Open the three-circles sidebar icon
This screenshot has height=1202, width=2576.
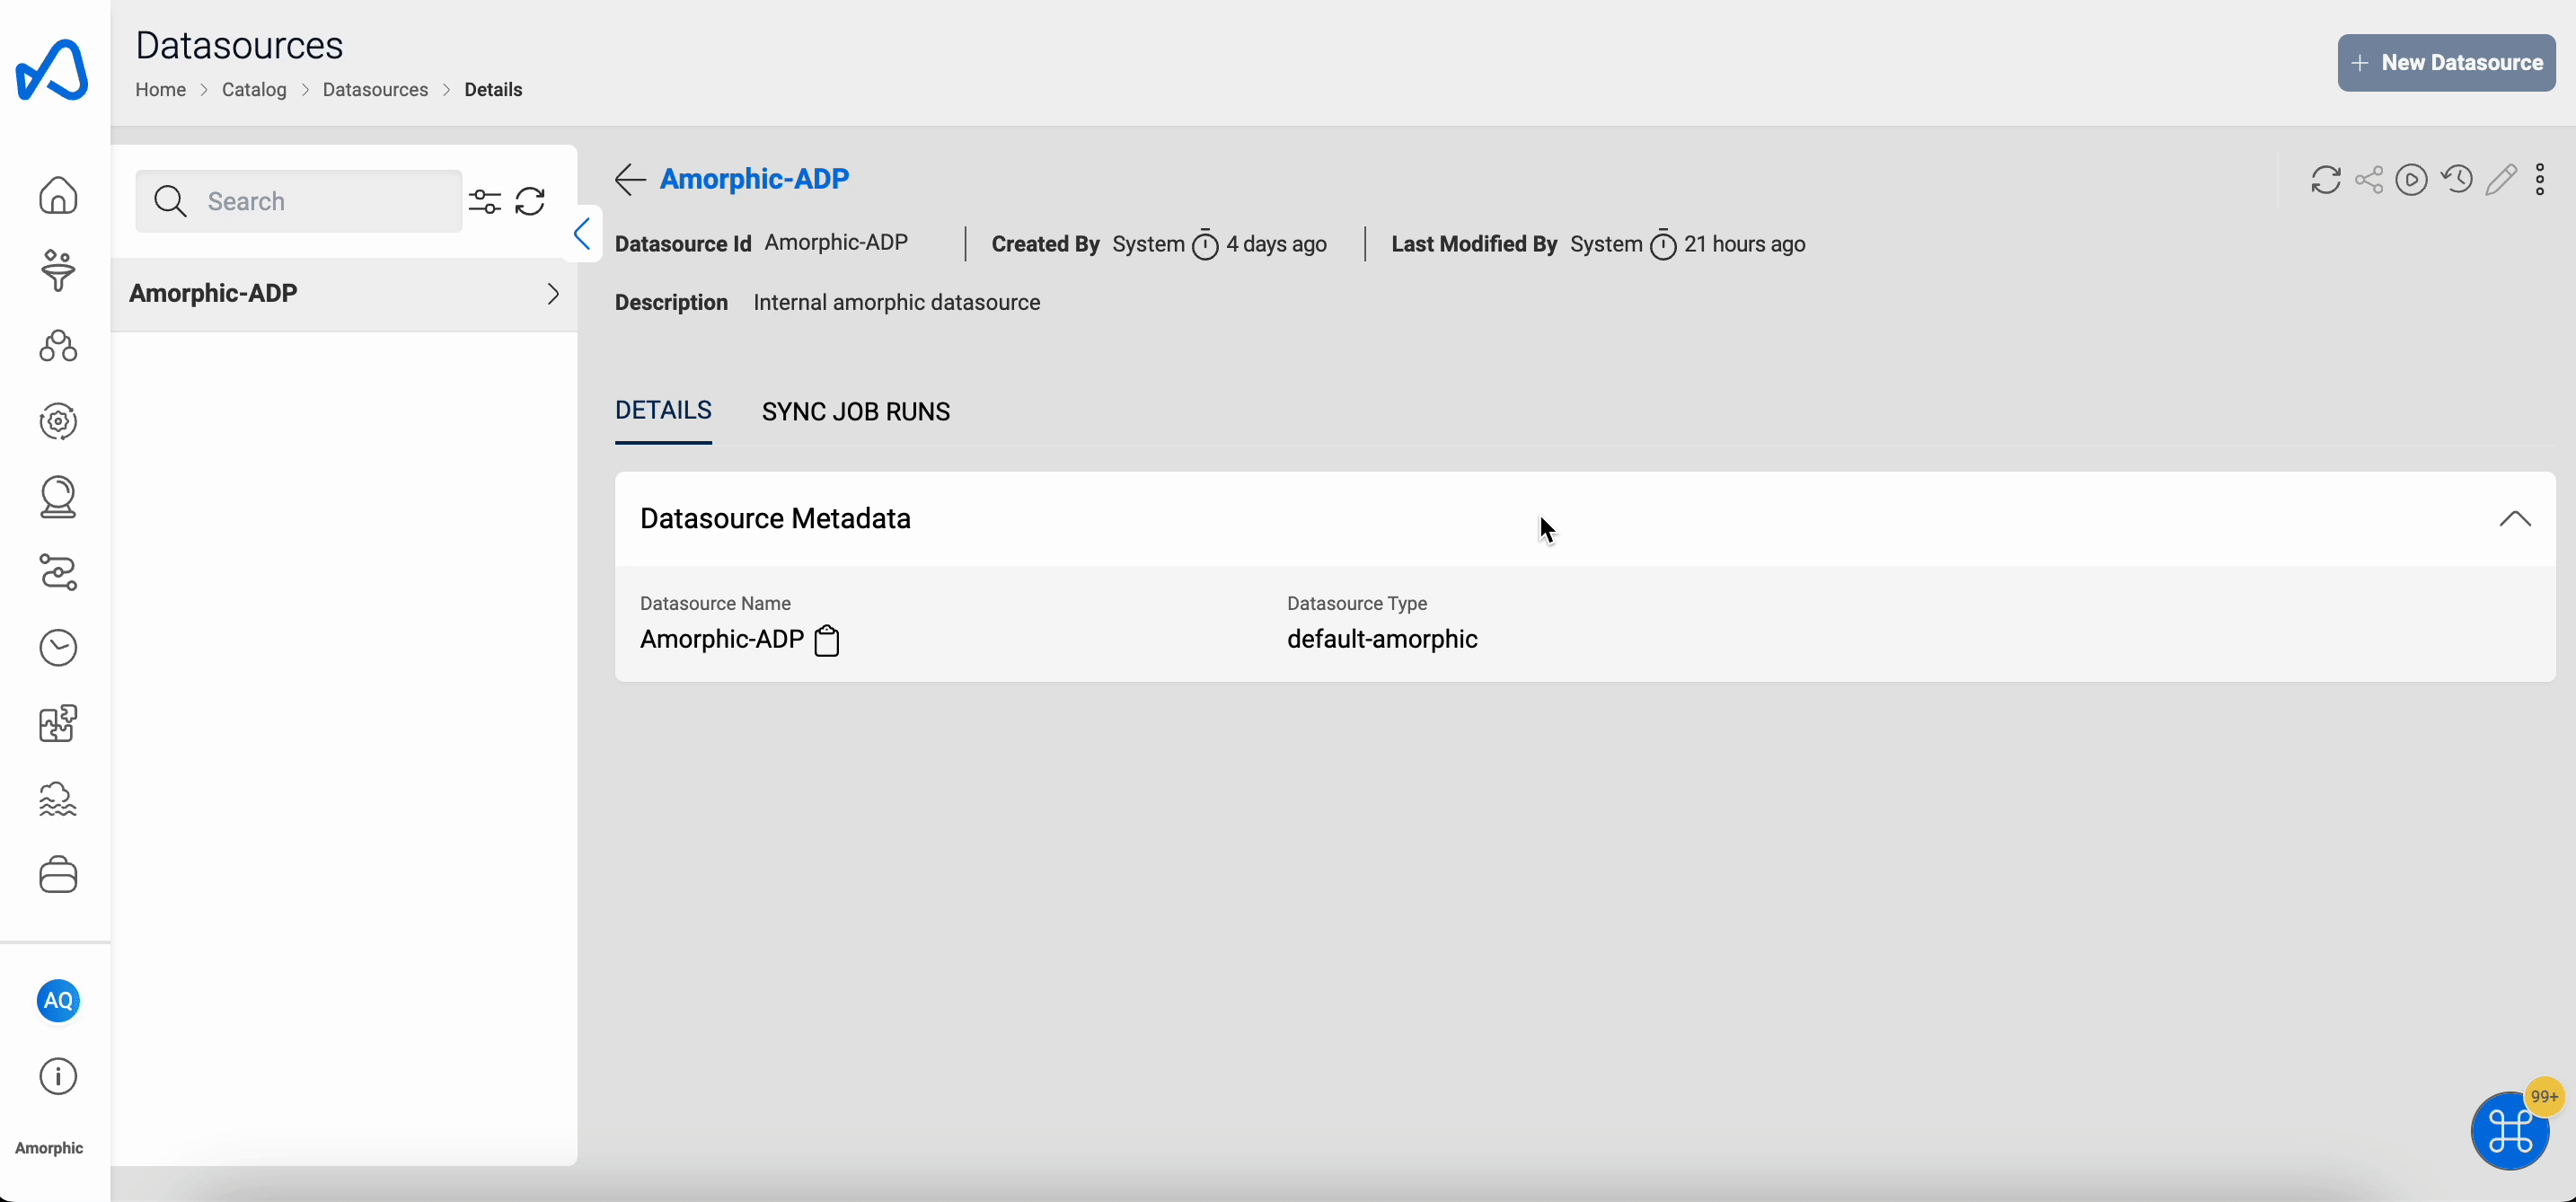pos(58,346)
